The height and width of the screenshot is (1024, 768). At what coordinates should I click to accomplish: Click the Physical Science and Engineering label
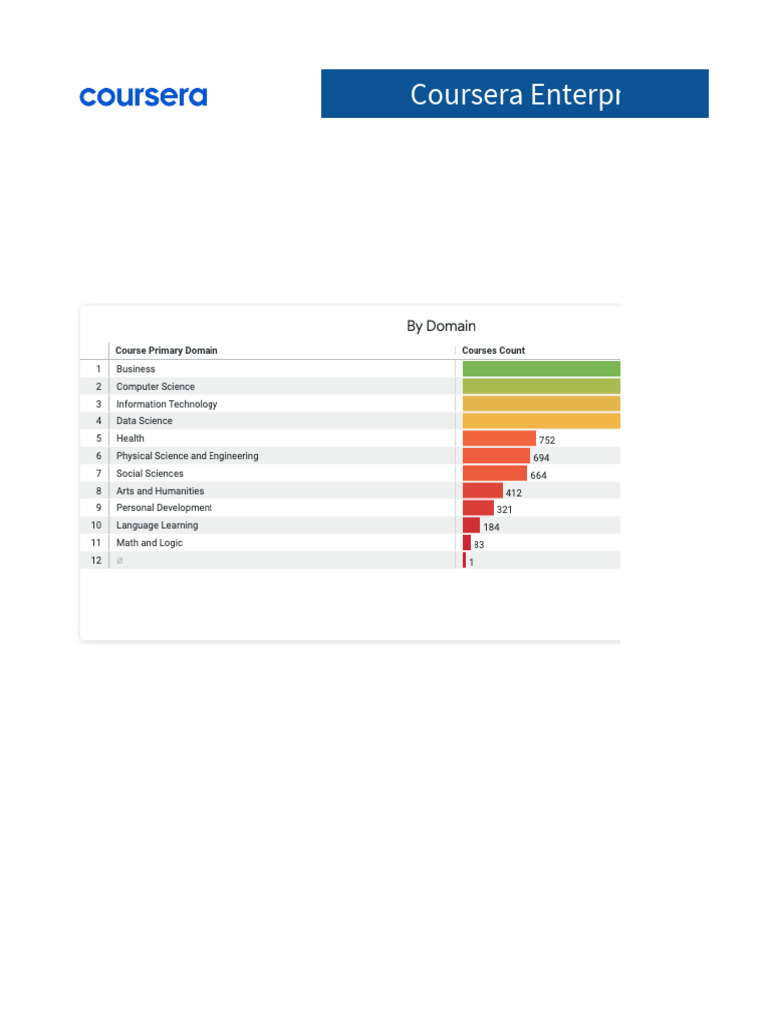tap(187, 456)
